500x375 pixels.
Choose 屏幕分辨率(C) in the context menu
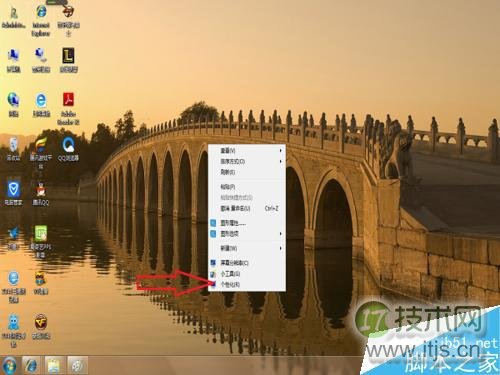click(247, 263)
